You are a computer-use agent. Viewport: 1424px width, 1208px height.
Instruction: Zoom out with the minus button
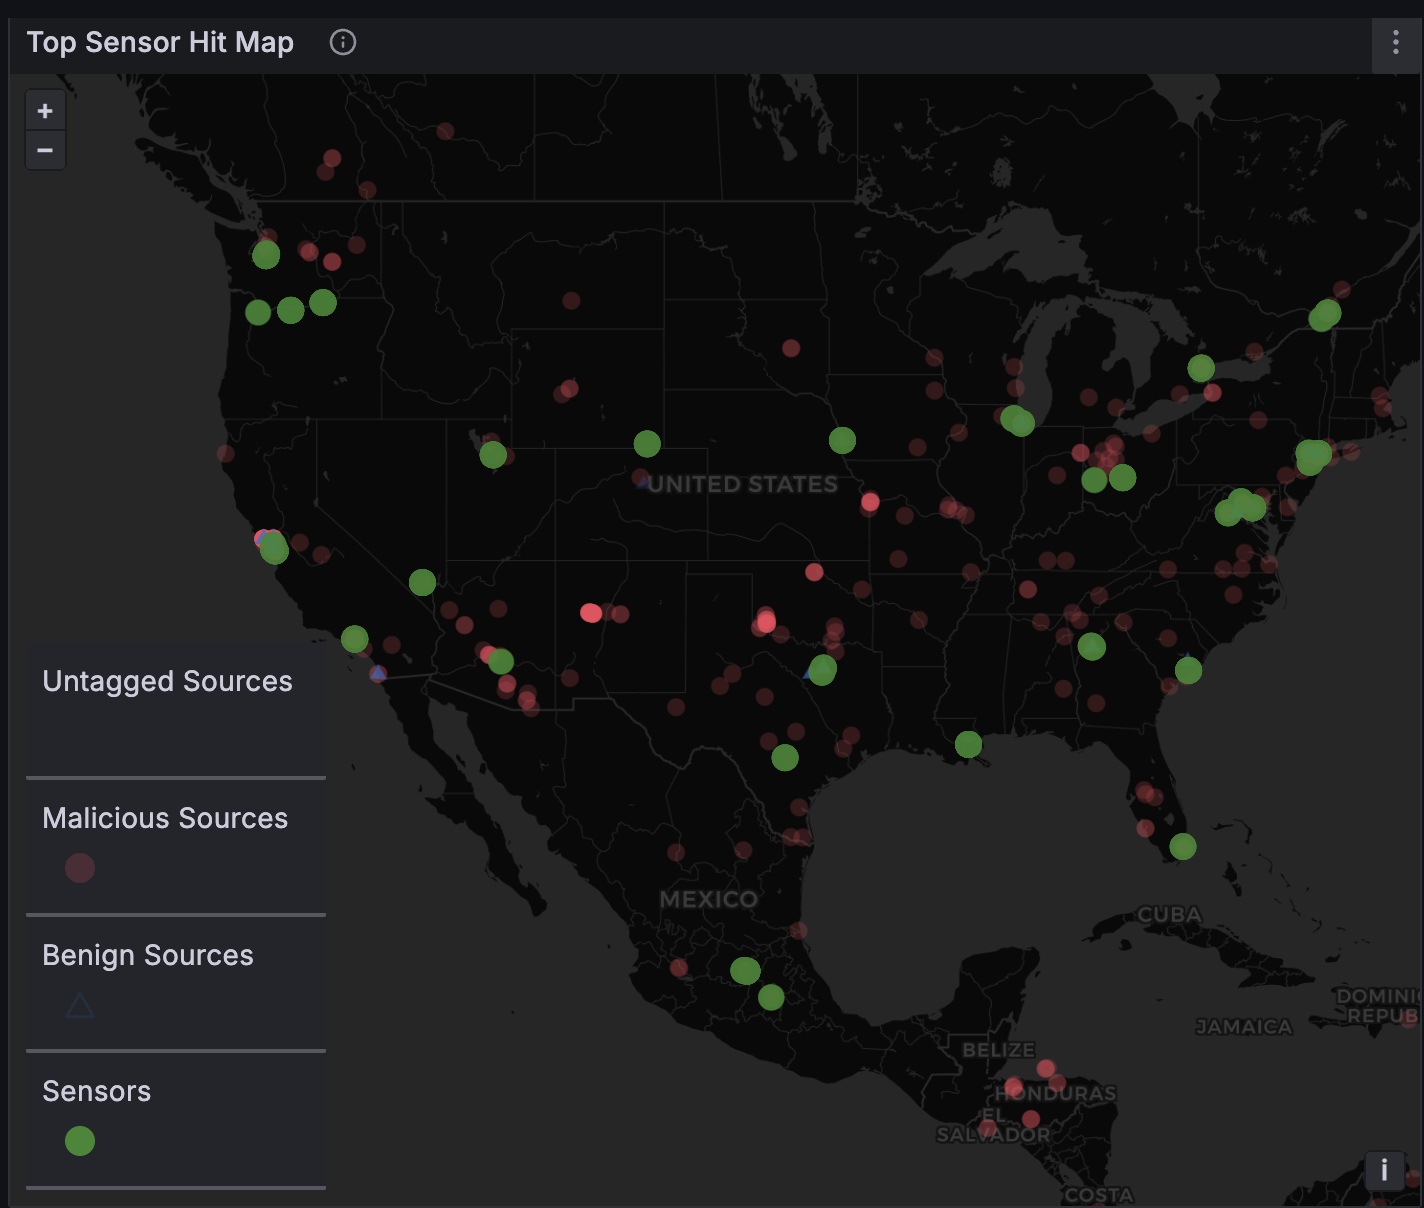pyautogui.click(x=45, y=151)
